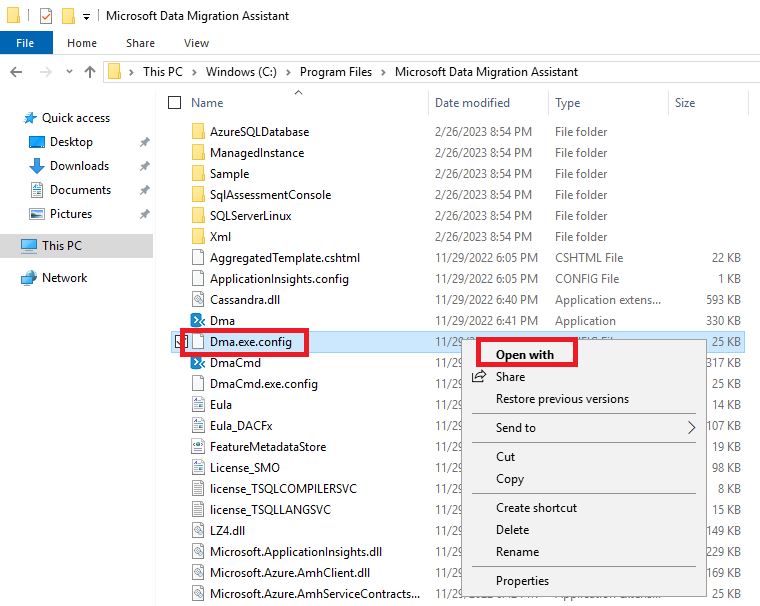Screen dimensions: 760x606
Task: Switch to the Share ribbon tab
Action: point(141,43)
